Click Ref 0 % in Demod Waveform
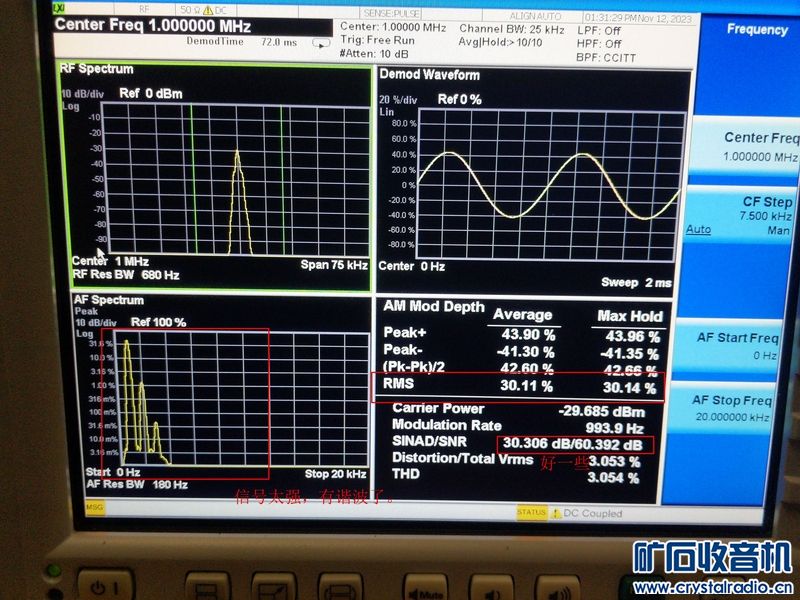This screenshot has height=600, width=800. point(460,99)
